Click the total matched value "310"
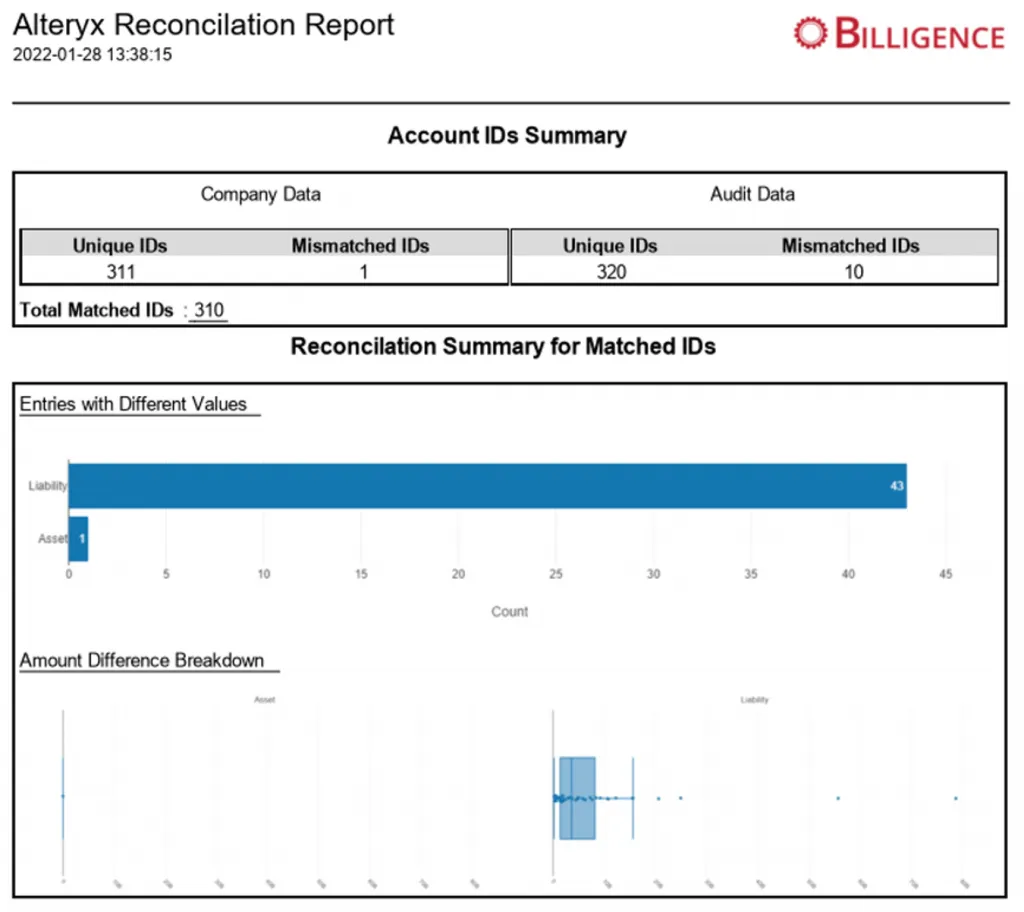This screenshot has height=912, width=1024. pos(209,310)
